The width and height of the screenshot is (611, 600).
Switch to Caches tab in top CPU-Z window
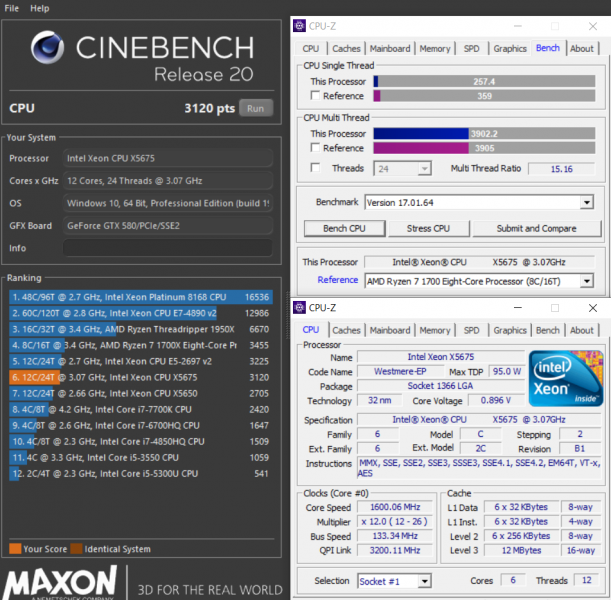(x=346, y=49)
